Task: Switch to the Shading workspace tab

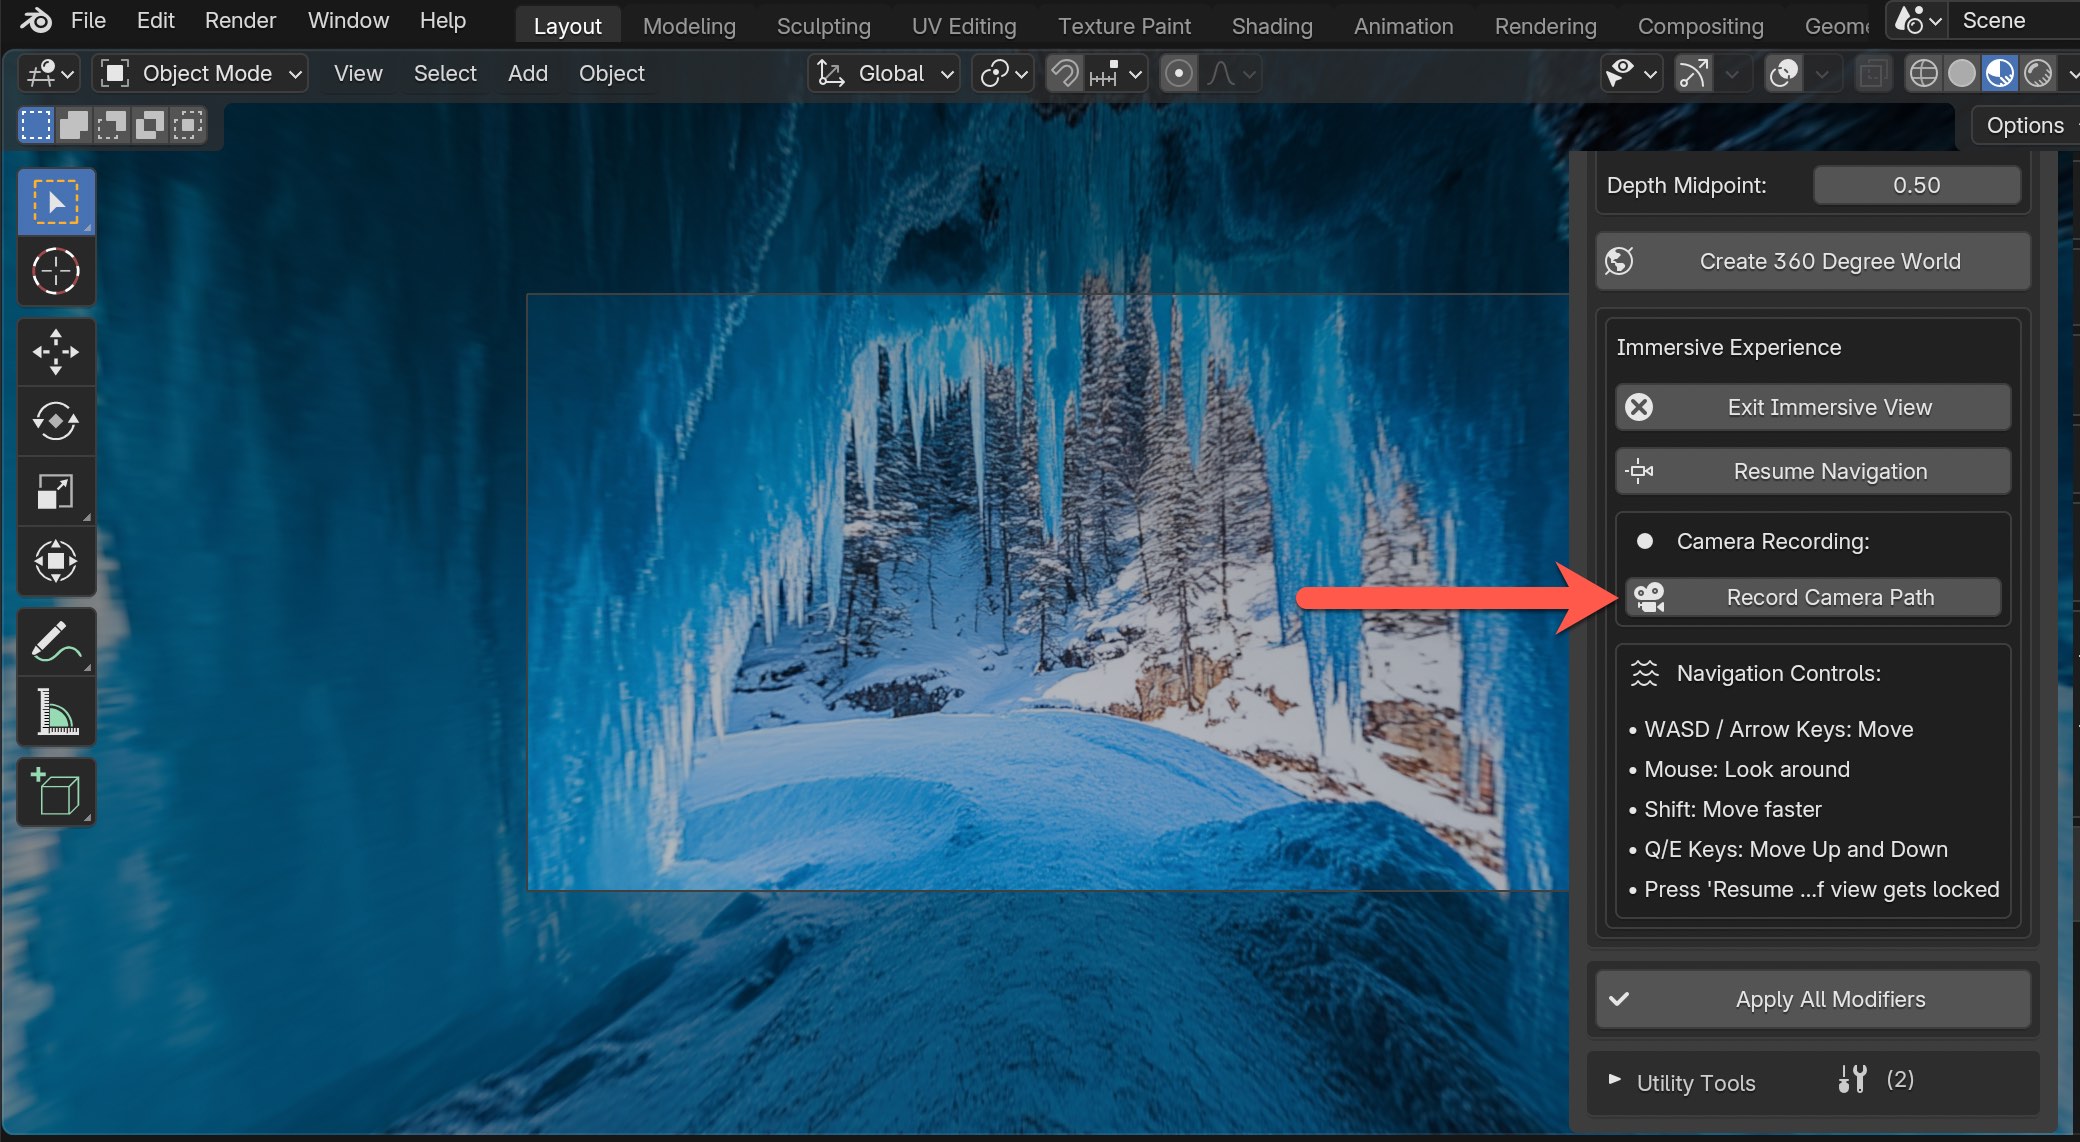Action: (1272, 26)
